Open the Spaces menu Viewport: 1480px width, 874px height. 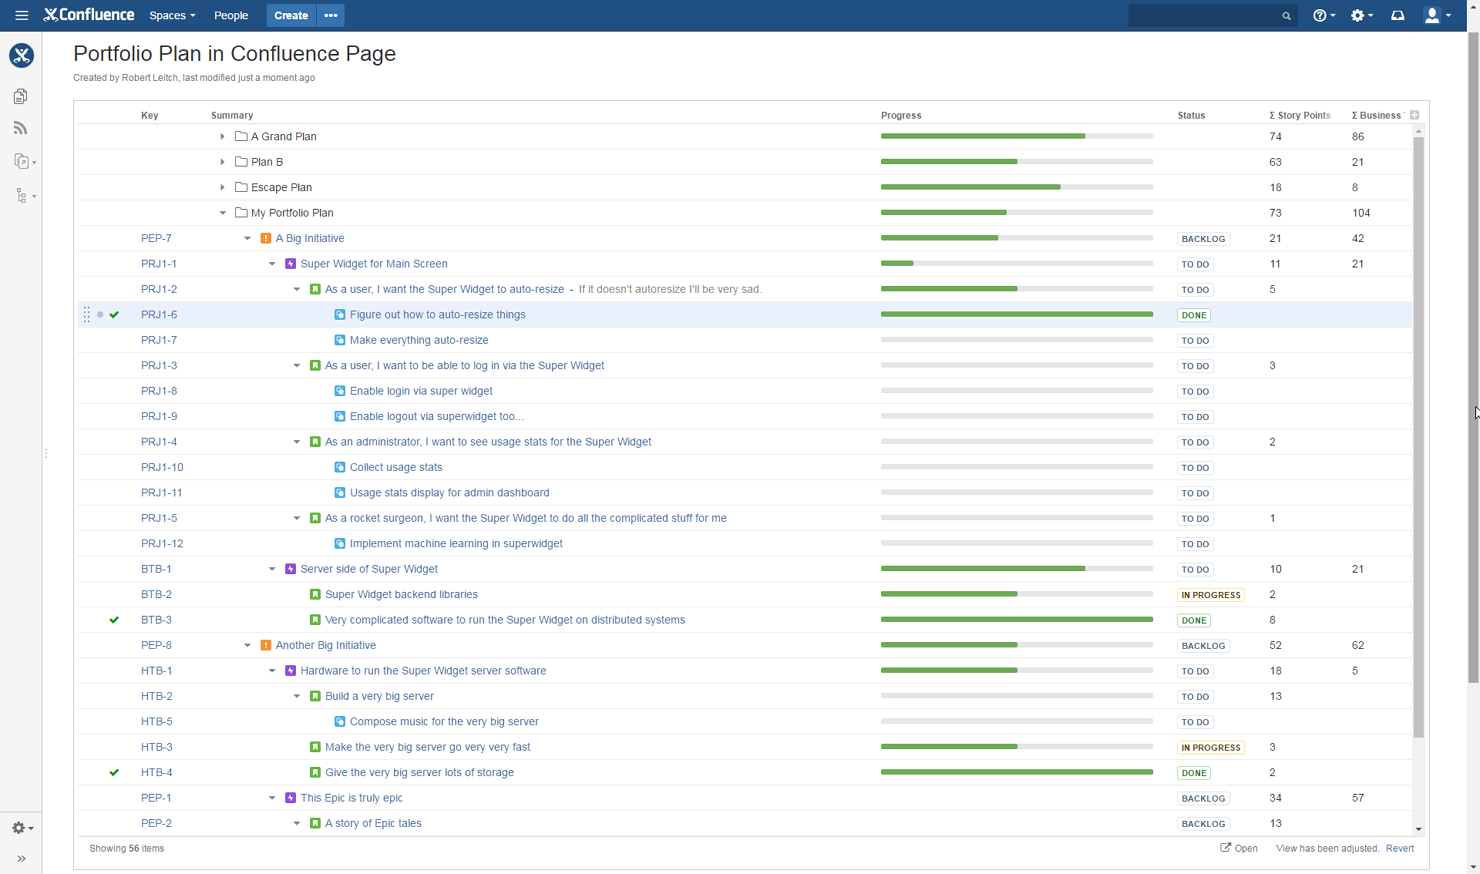click(172, 15)
